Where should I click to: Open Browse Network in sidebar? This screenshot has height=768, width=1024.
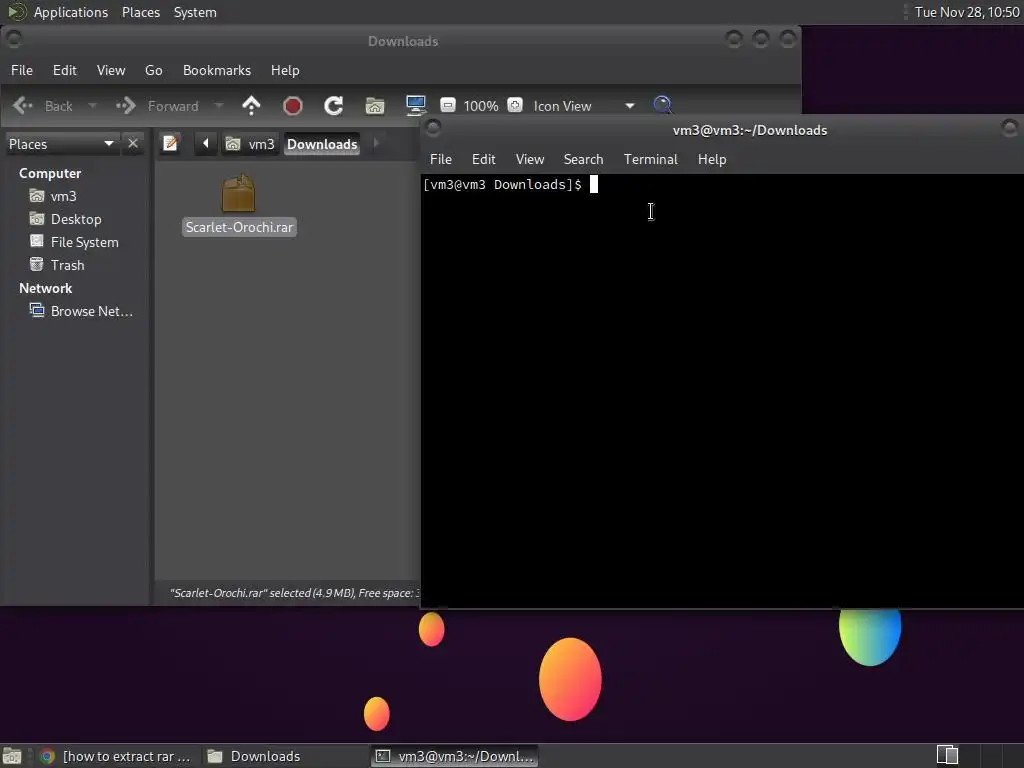tap(81, 311)
